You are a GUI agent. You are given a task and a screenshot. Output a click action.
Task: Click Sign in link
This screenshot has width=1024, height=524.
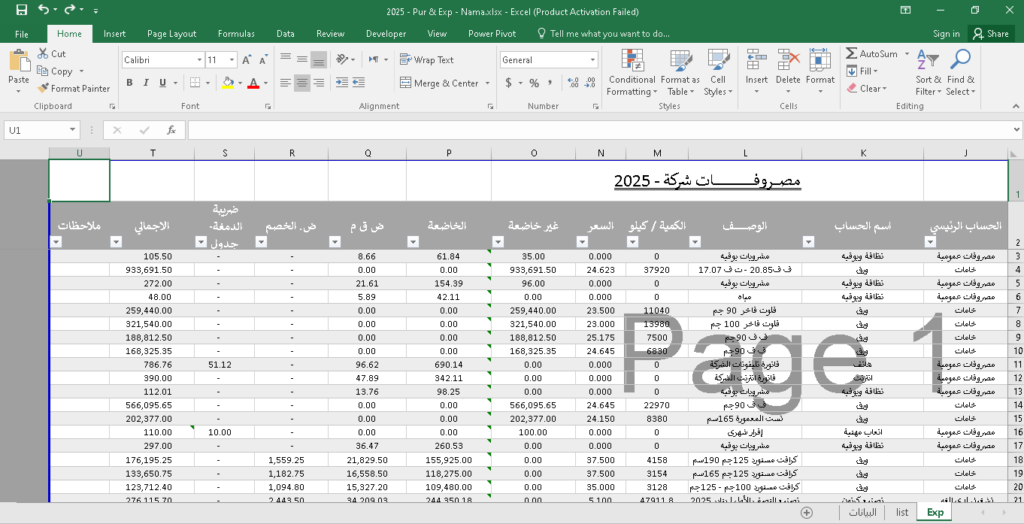pyautogui.click(x=946, y=34)
